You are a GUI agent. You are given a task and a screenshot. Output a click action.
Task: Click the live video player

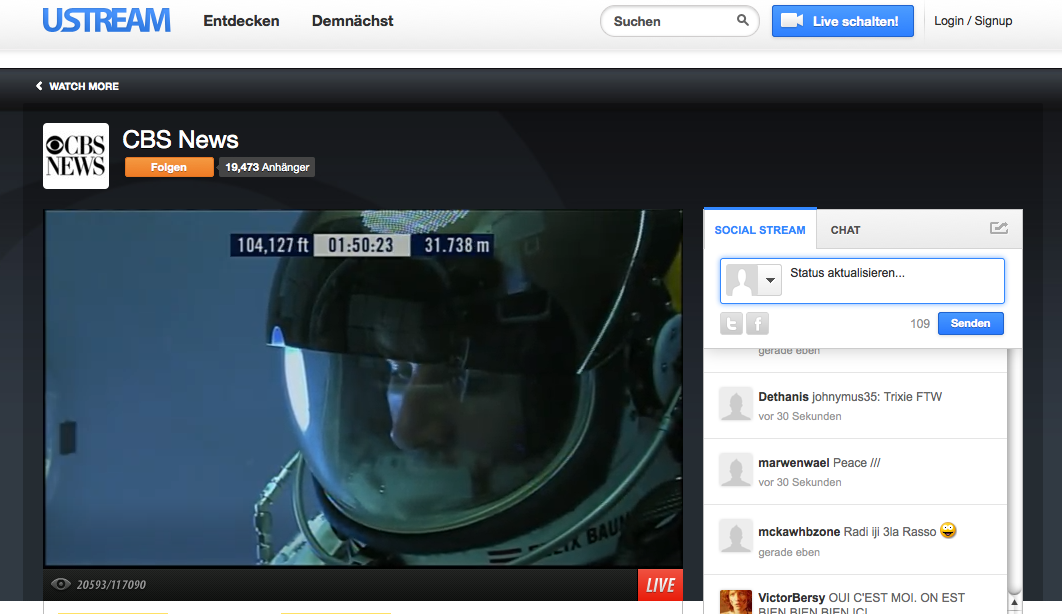click(363, 388)
